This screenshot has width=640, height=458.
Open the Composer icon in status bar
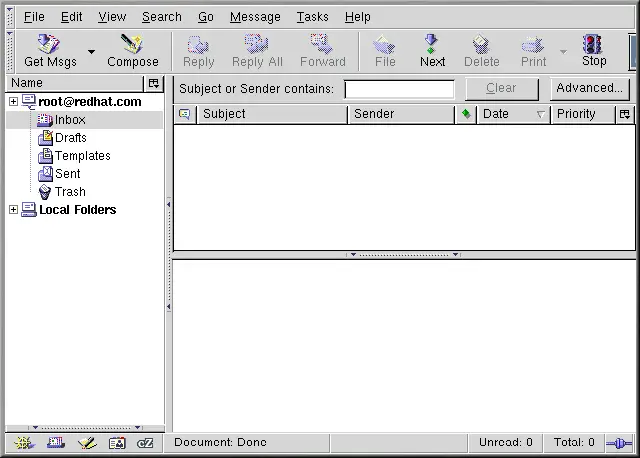click(87, 443)
